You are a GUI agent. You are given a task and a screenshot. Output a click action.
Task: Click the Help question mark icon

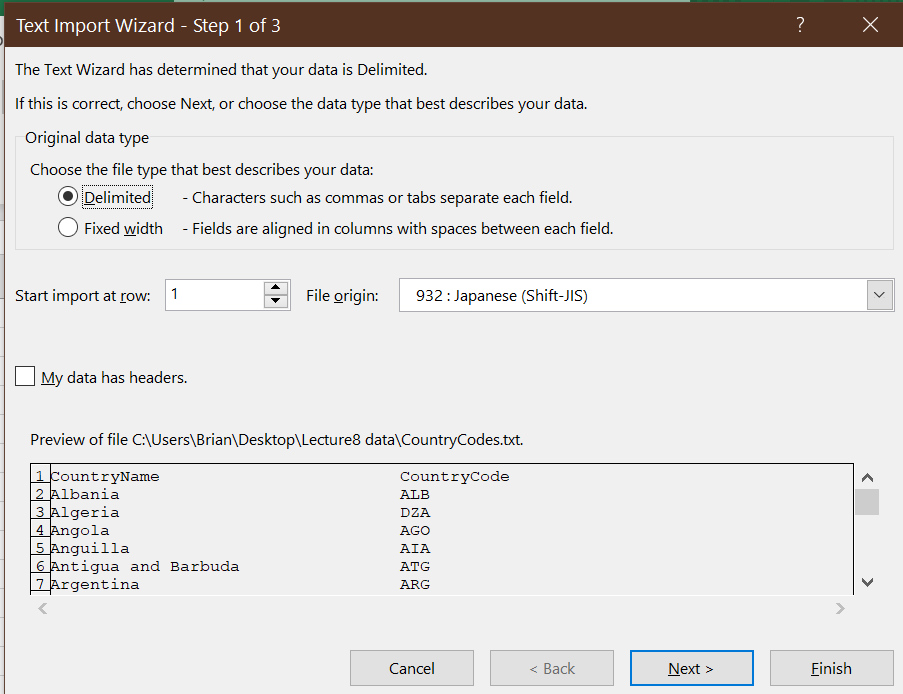point(799,25)
